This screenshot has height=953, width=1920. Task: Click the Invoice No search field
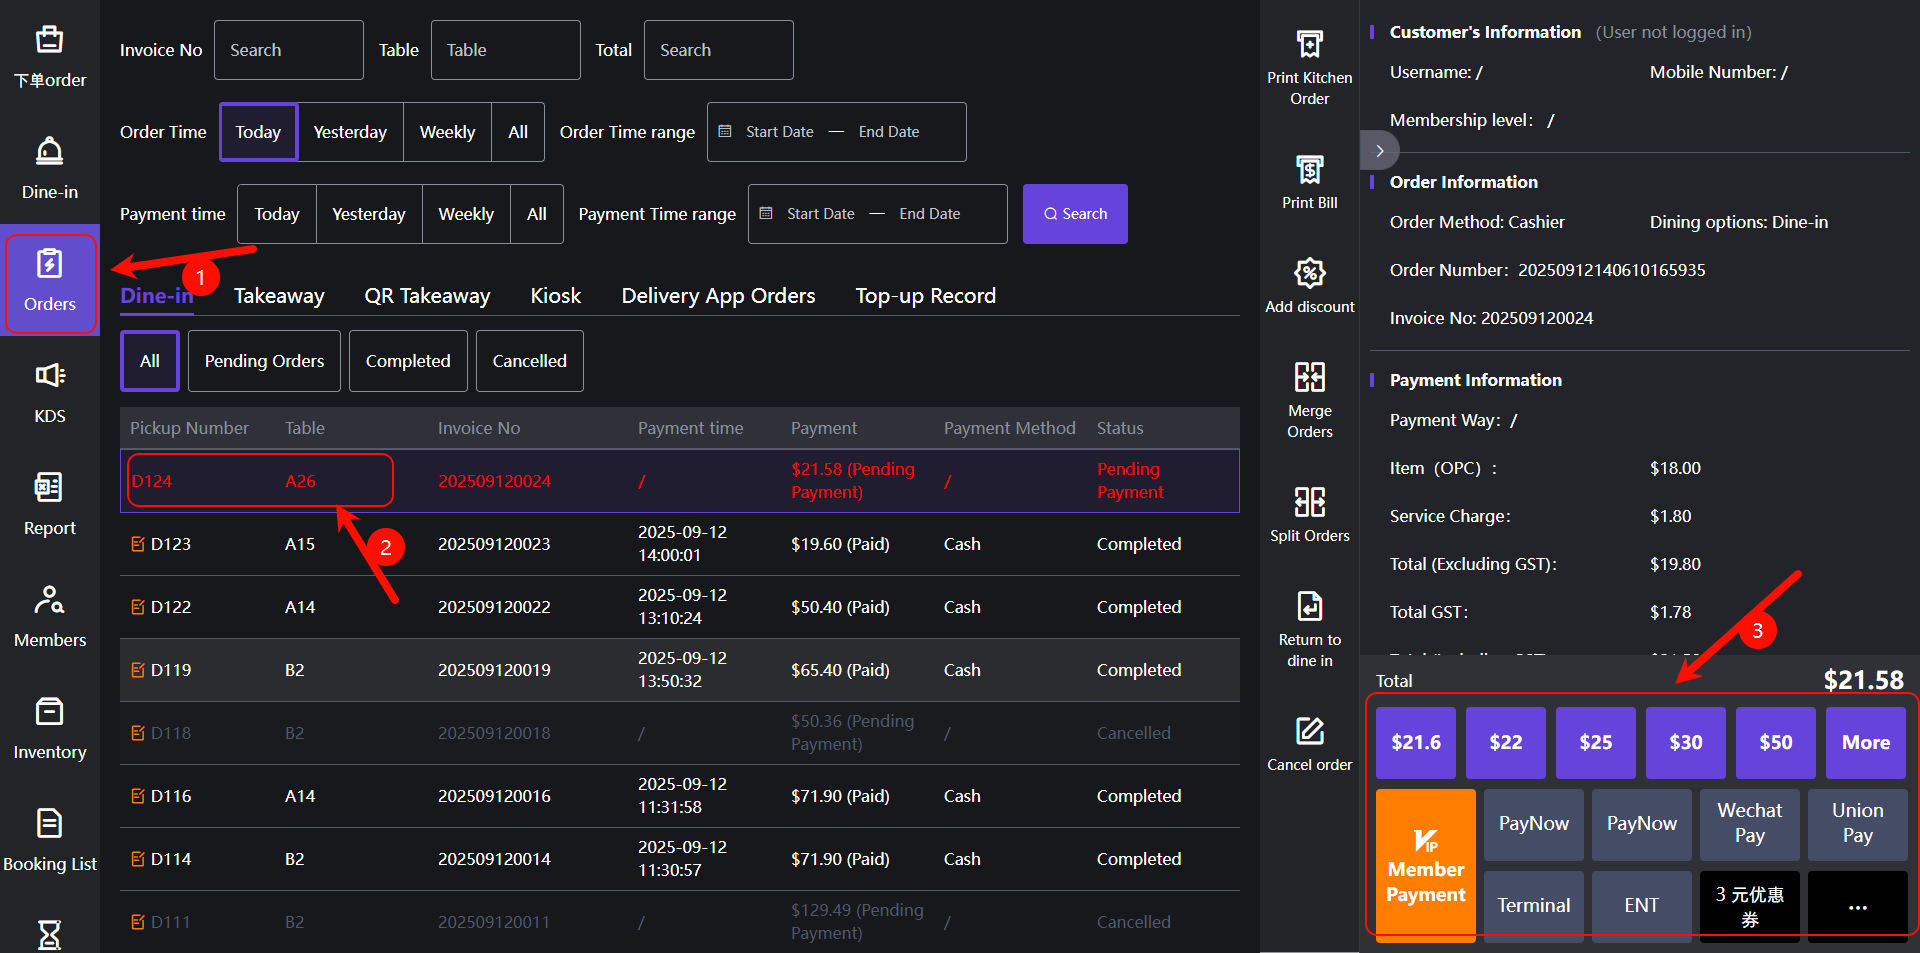point(288,50)
